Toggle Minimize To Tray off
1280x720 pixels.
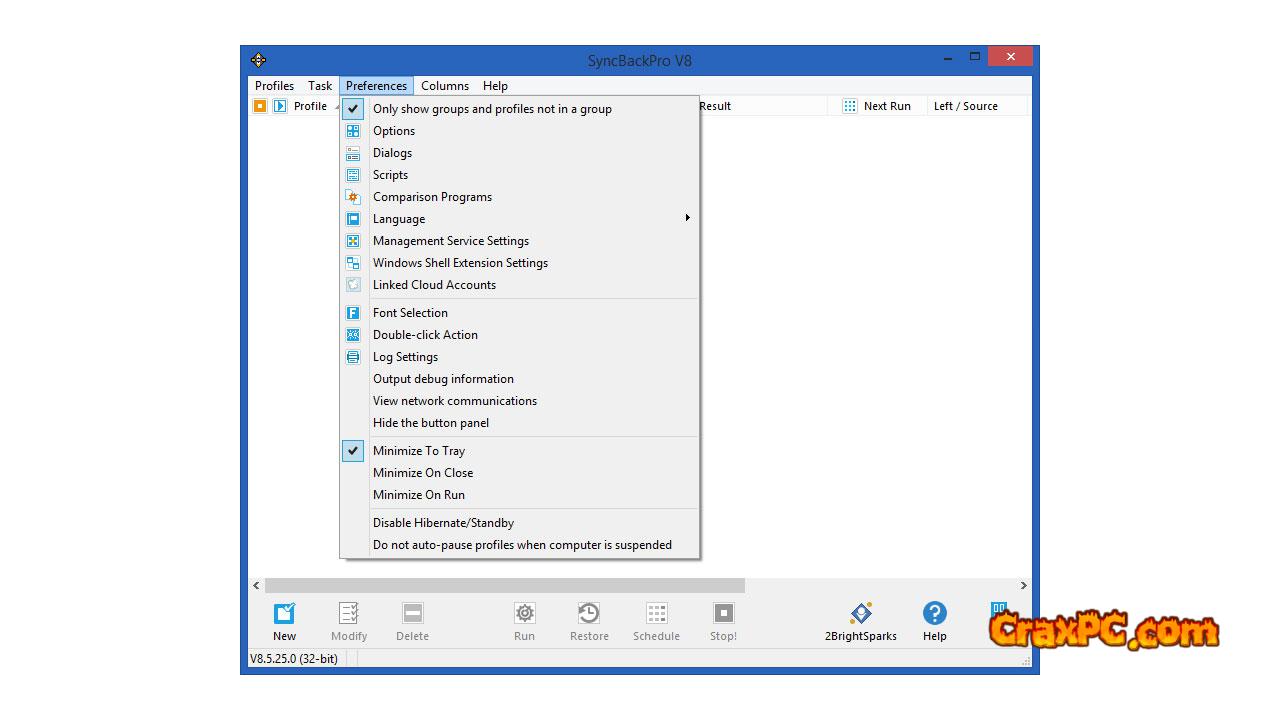pyautogui.click(x=520, y=451)
